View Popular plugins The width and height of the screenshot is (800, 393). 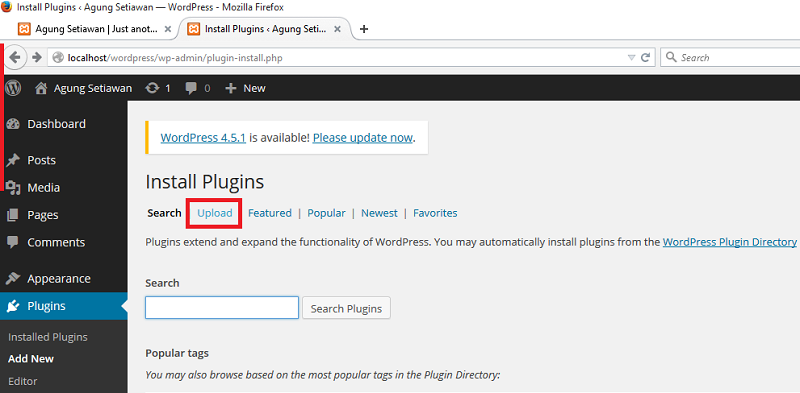tap(327, 213)
